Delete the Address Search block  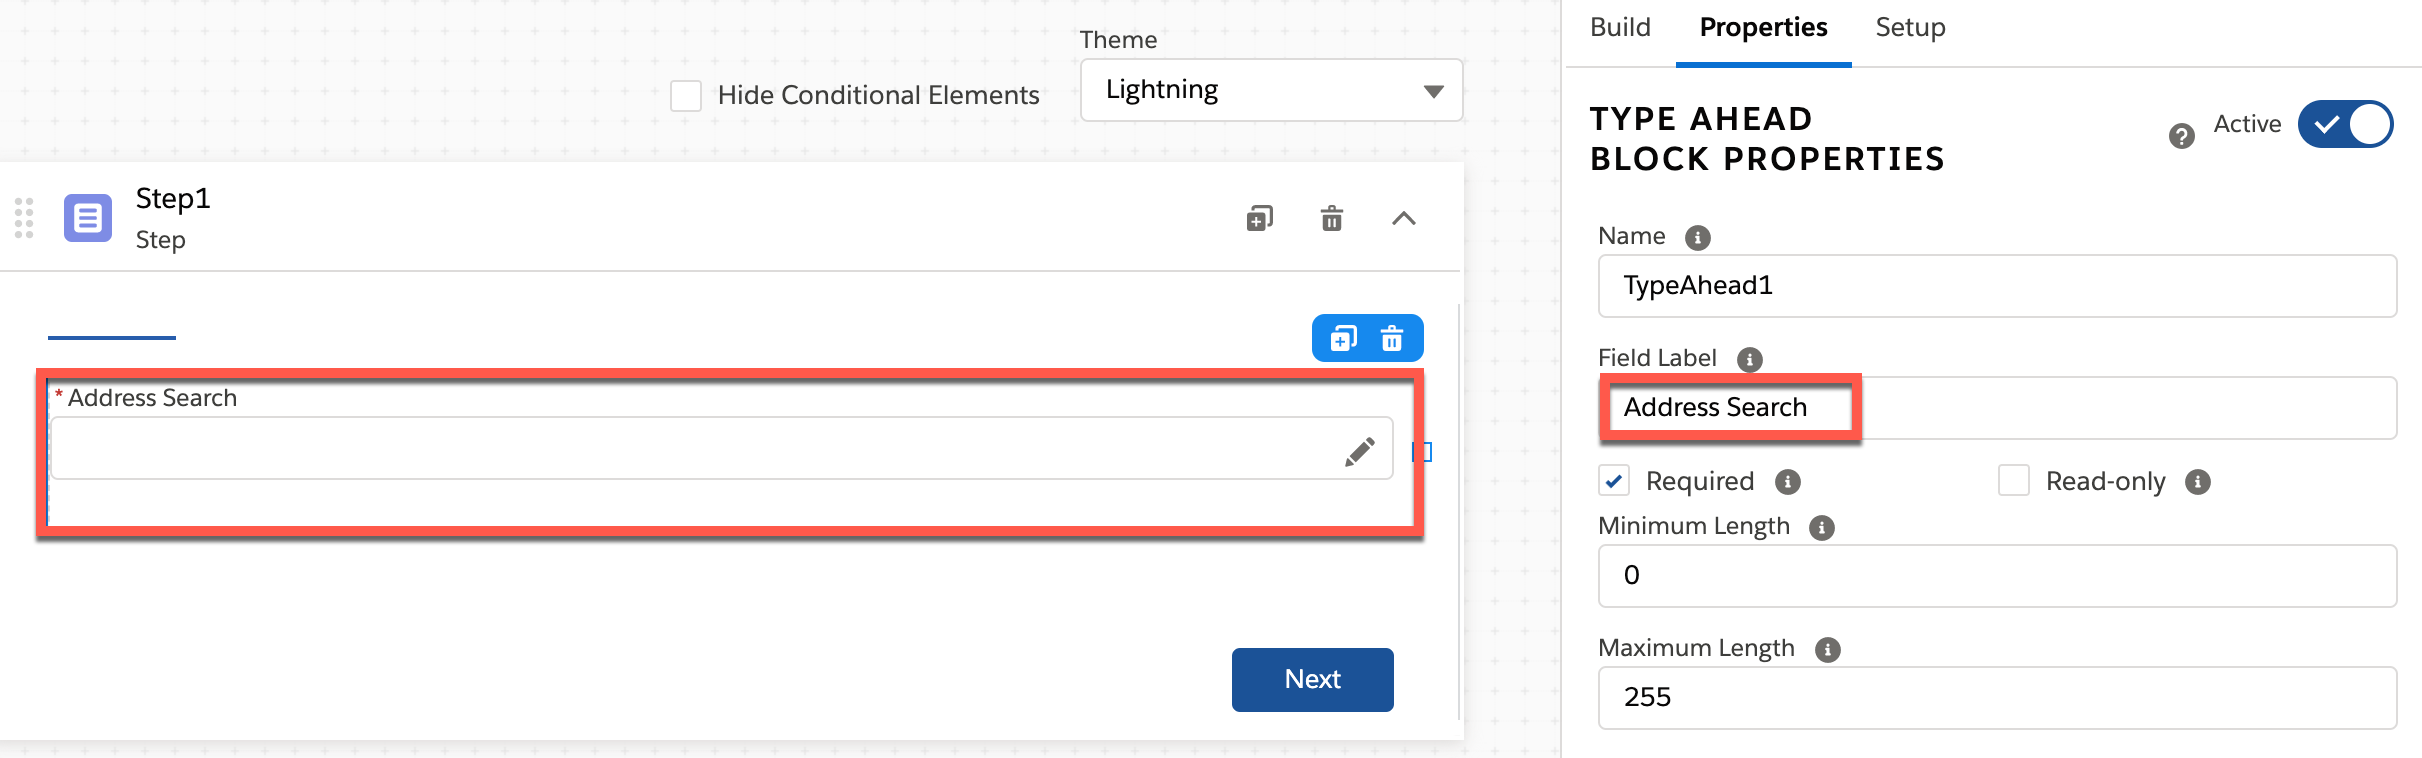click(1392, 339)
